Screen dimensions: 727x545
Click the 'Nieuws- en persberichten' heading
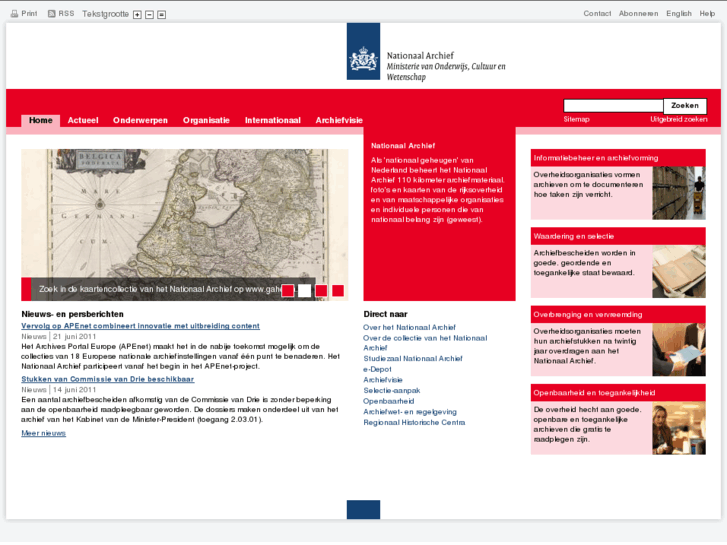72,314
